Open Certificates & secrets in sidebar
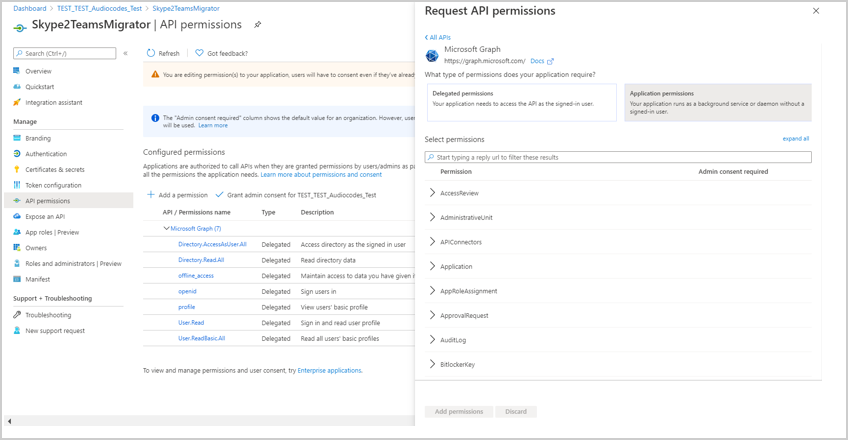 point(55,170)
